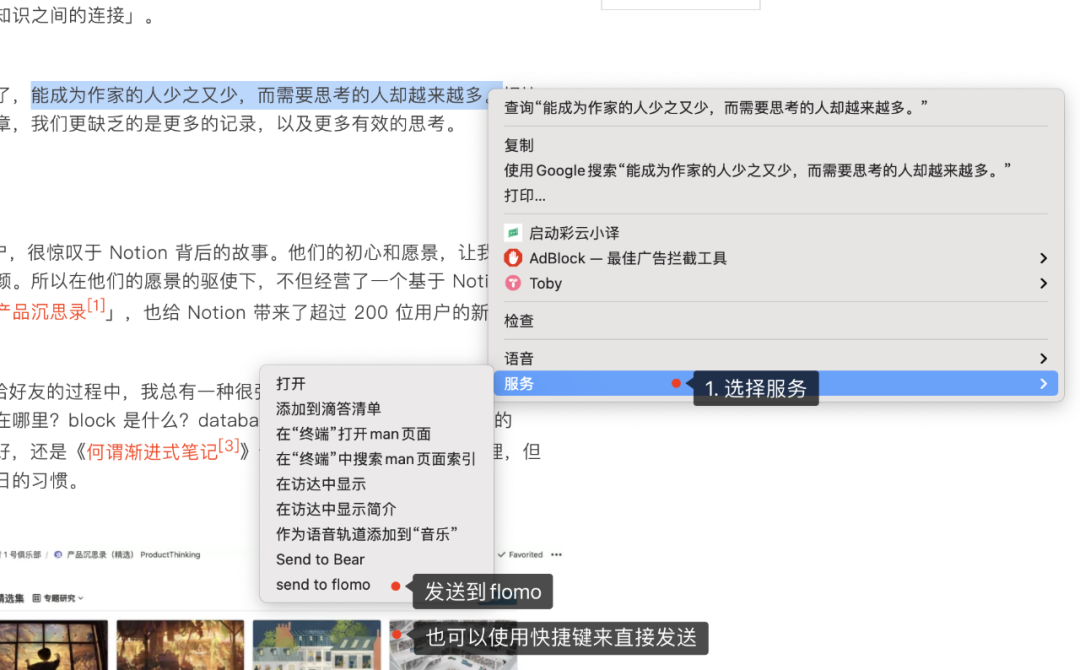Open the thumbnail of child at window
The height and width of the screenshot is (670, 1080).
click(54, 645)
